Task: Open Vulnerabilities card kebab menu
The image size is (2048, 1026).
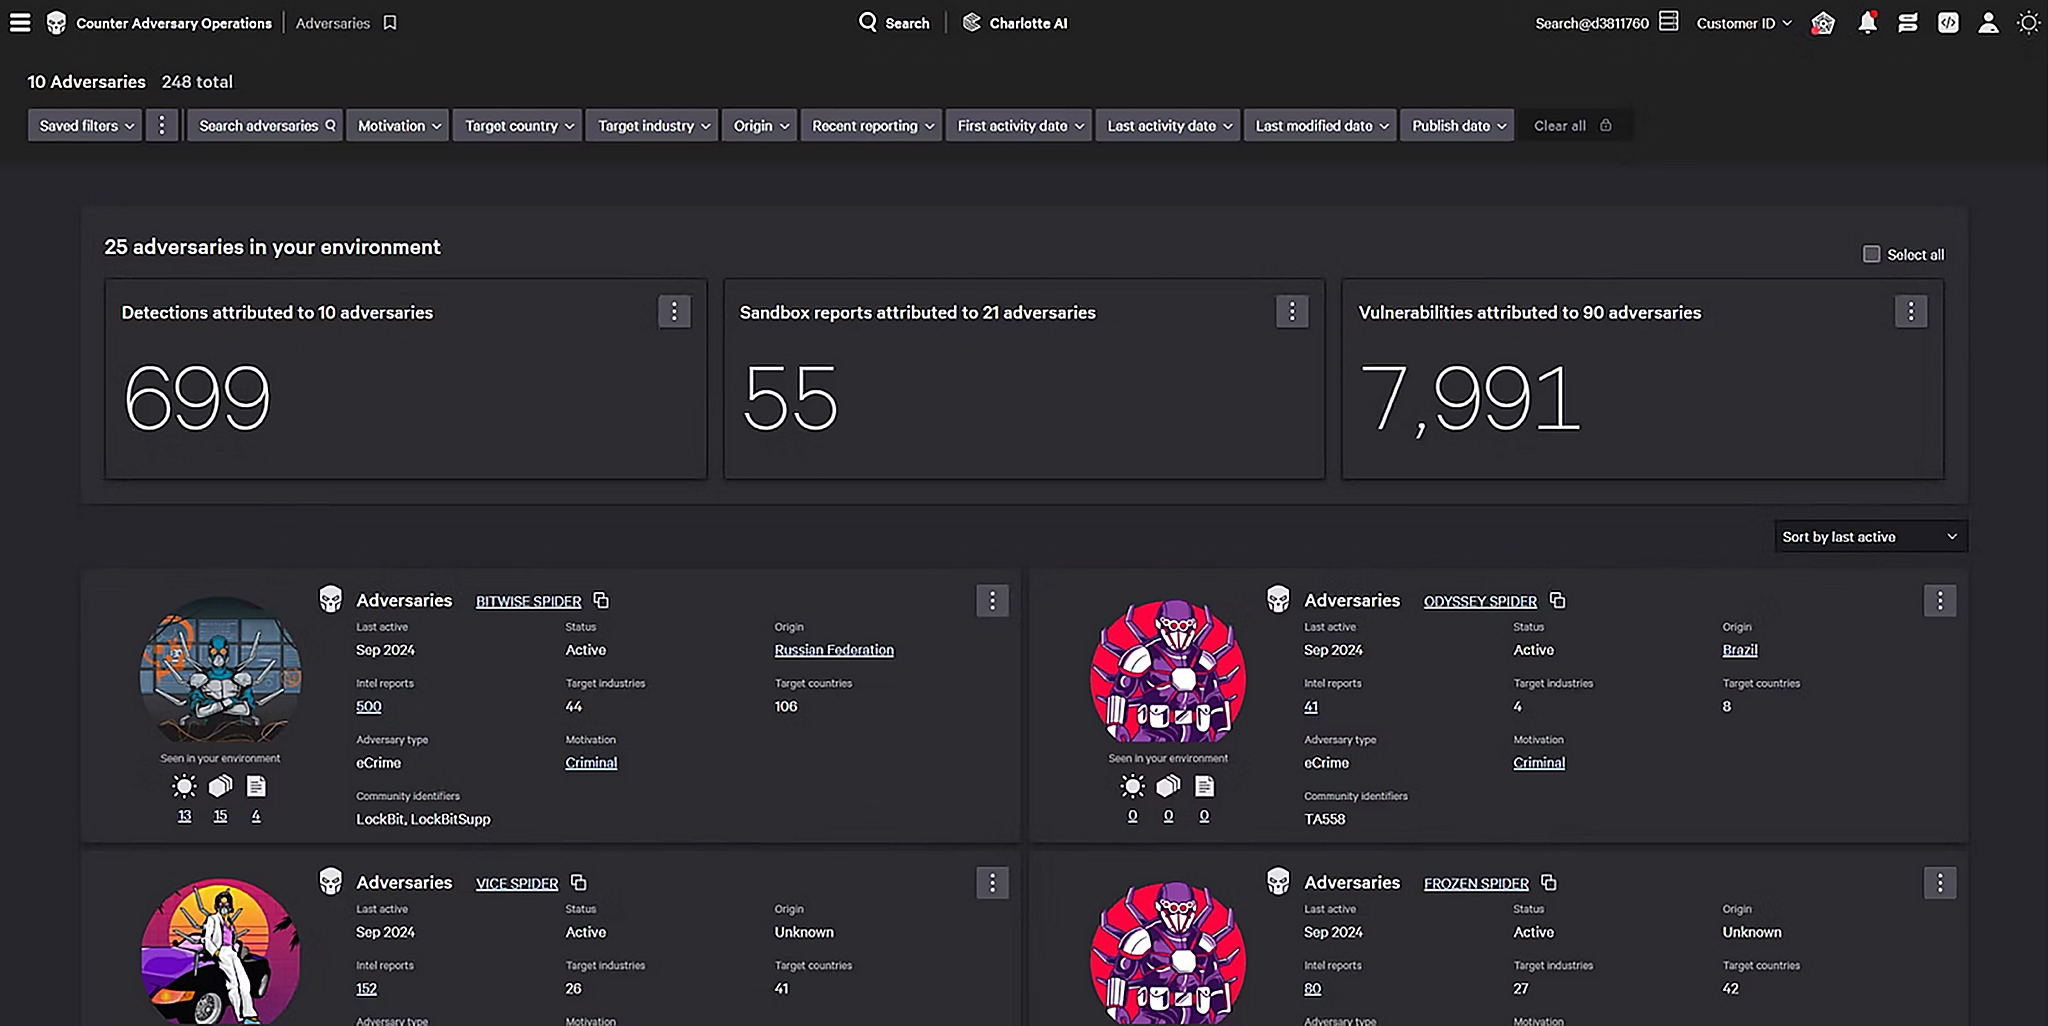Action: click(1910, 312)
